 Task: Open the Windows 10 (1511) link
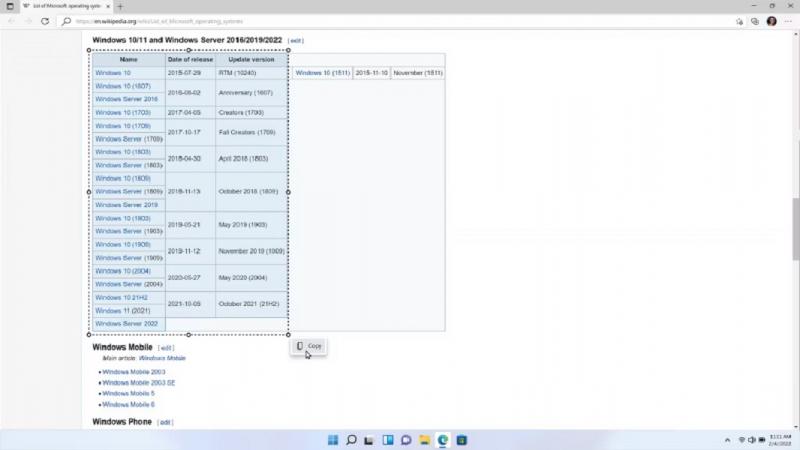click(x=323, y=73)
